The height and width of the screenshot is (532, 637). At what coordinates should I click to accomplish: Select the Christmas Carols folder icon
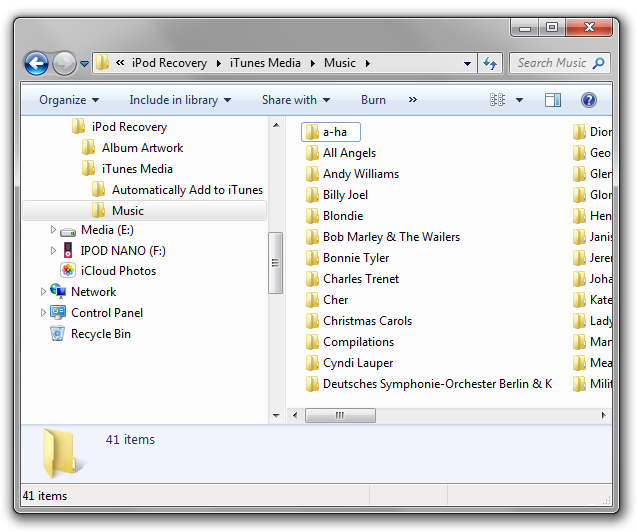click(312, 321)
